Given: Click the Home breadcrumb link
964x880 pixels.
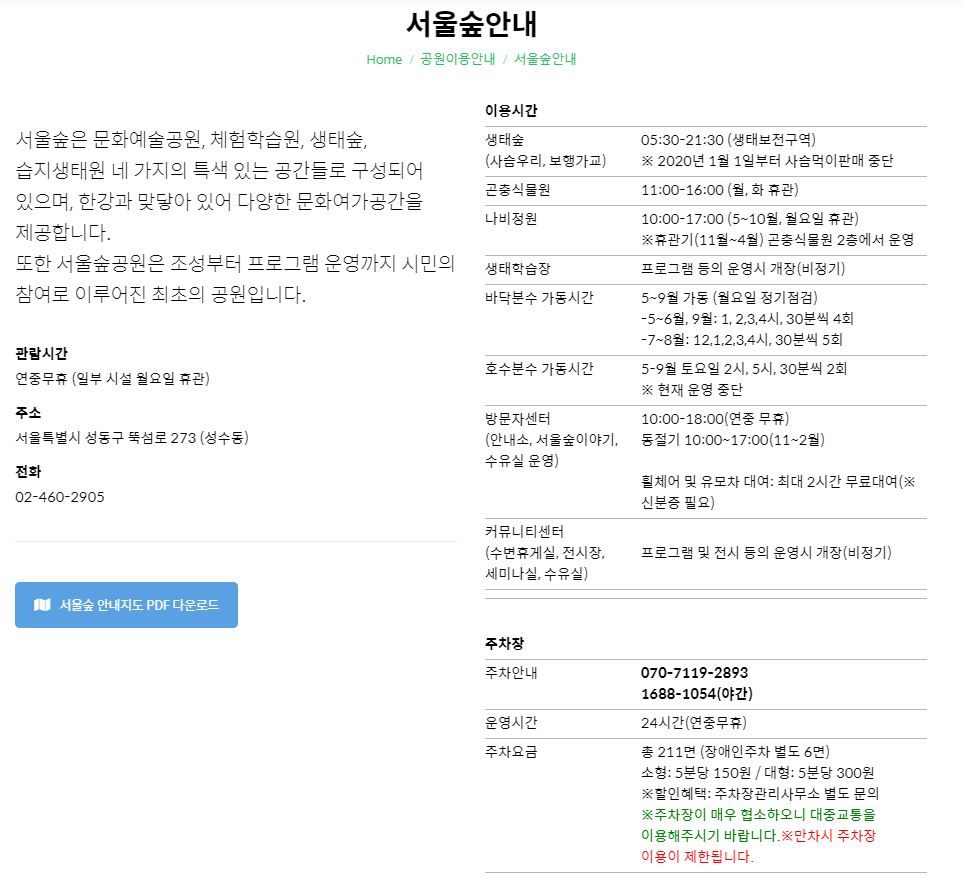Looking at the screenshot, I should pyautogui.click(x=384, y=59).
